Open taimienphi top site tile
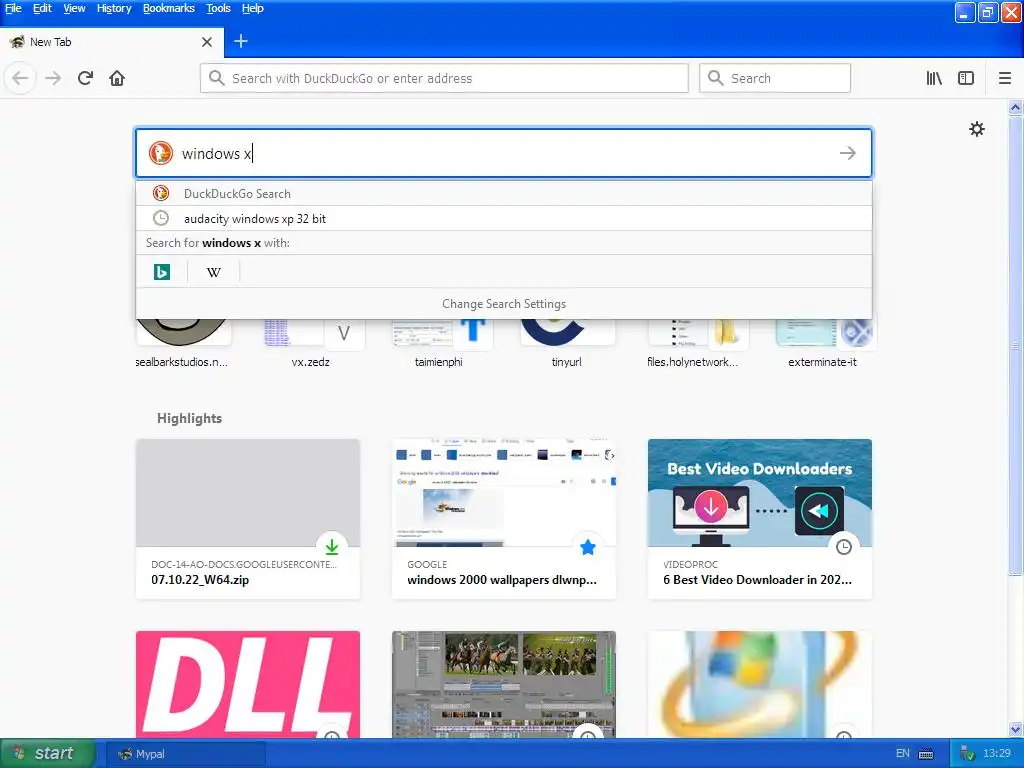Image resolution: width=1024 pixels, height=768 pixels. pyautogui.click(x=439, y=344)
